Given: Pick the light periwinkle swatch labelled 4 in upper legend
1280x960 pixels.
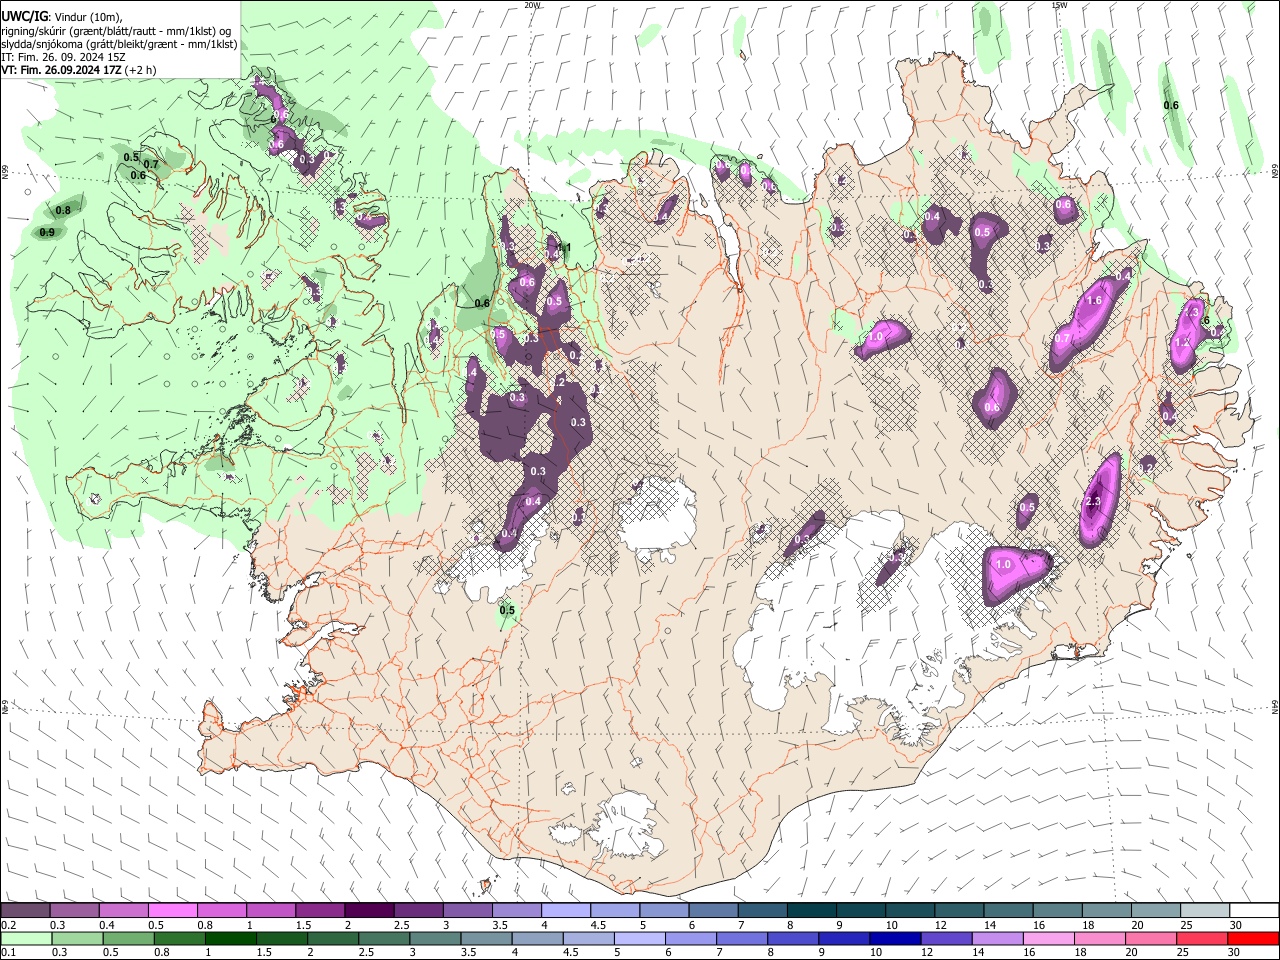Looking at the screenshot, I should [565, 910].
